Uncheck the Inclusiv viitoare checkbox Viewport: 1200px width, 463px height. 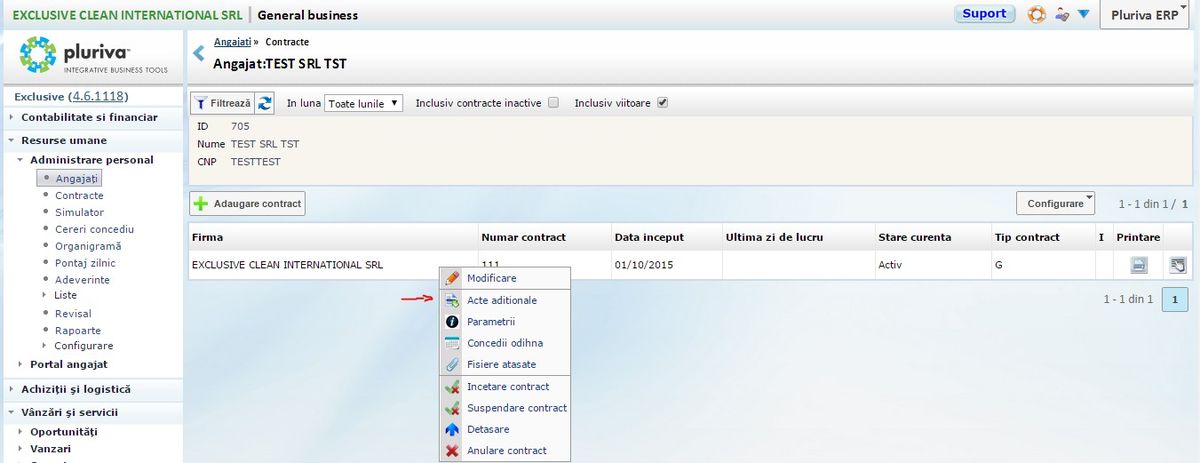tap(662, 103)
